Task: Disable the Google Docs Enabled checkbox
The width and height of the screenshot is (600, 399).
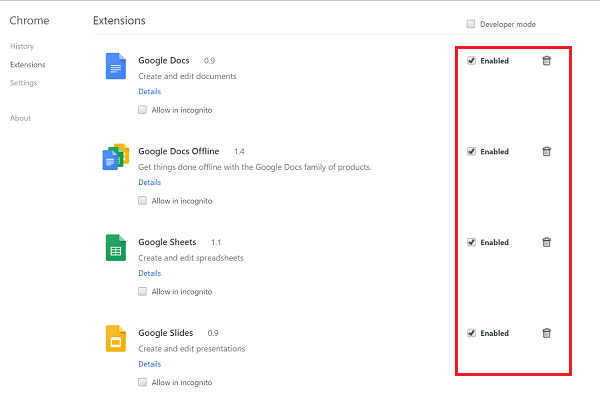Action: 471,60
